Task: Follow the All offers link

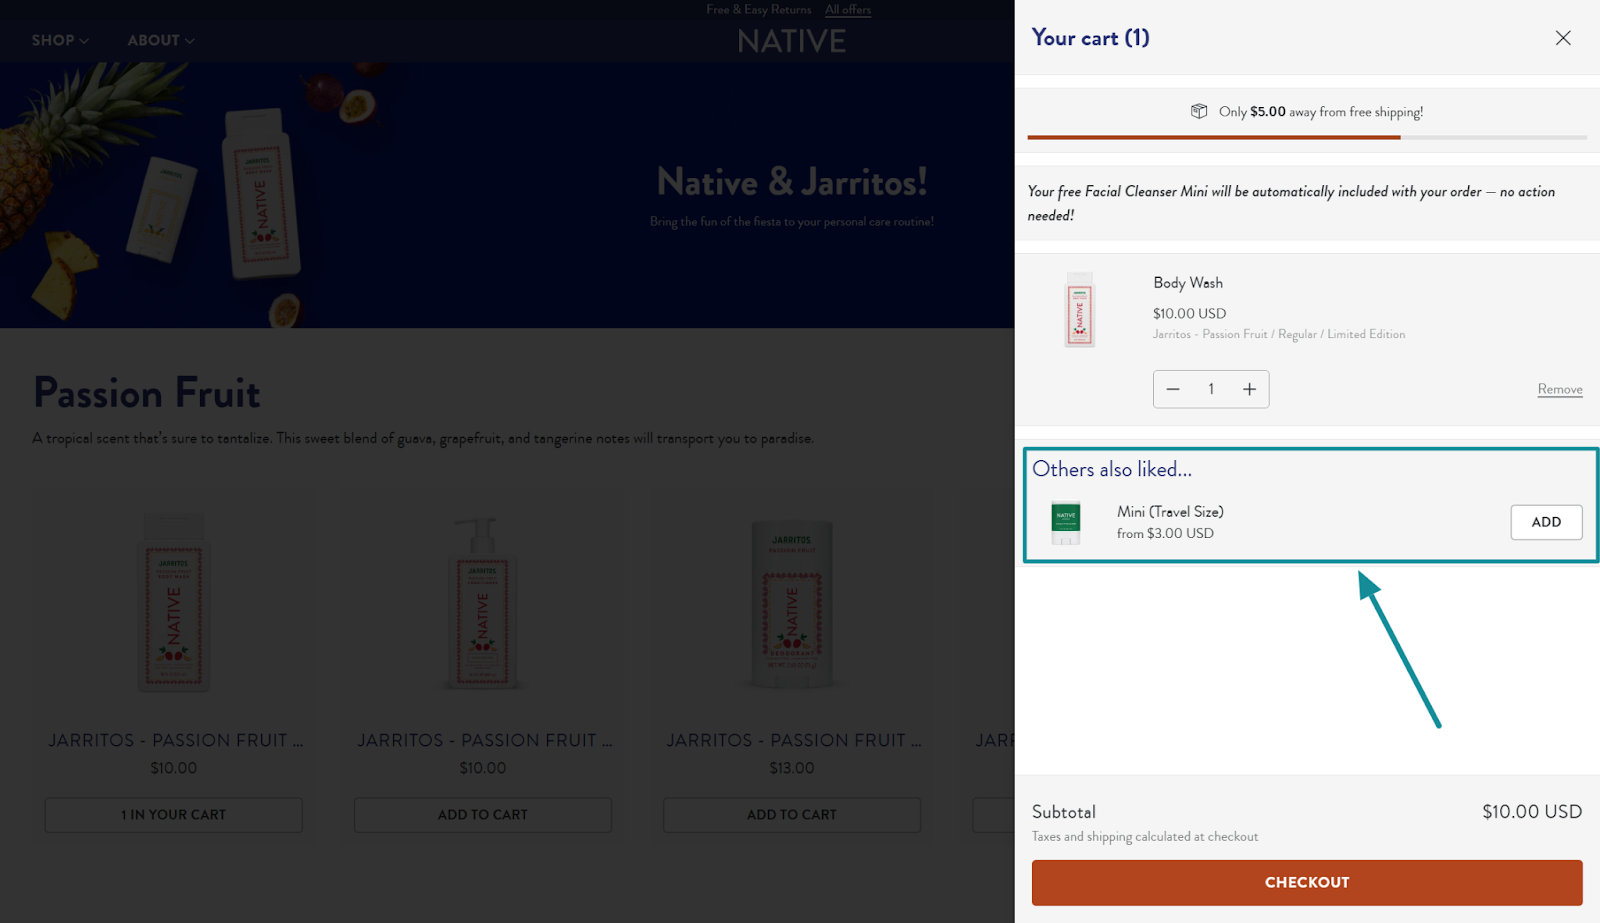Action: (x=848, y=10)
